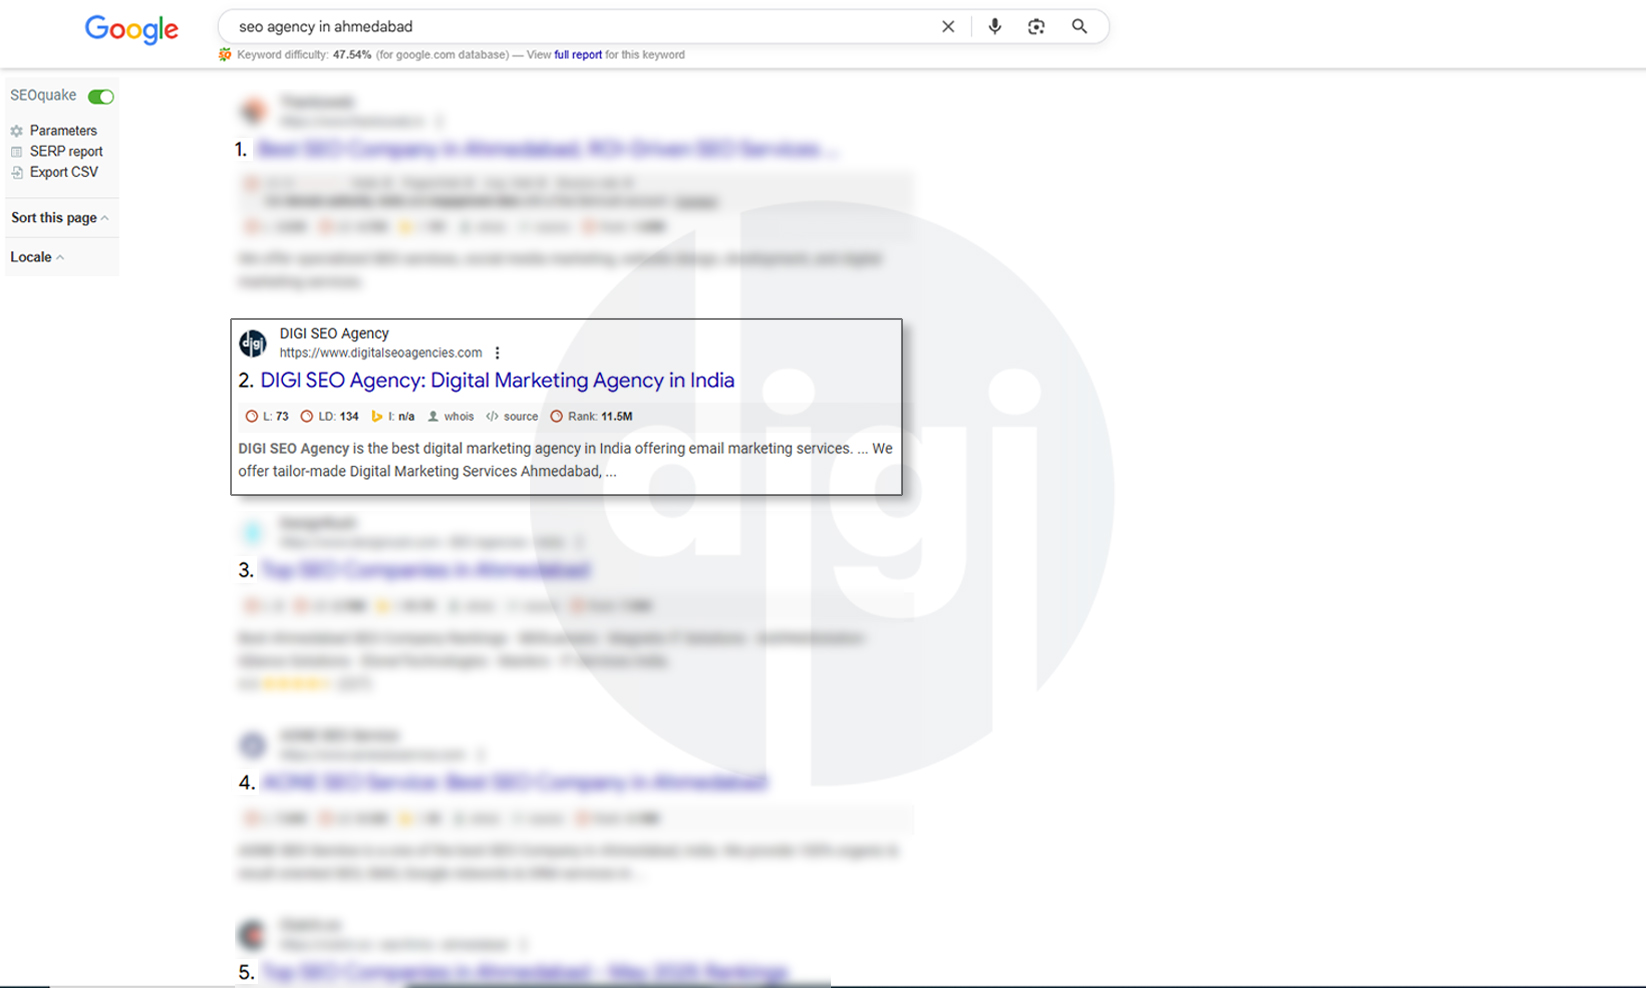Image resolution: width=1646 pixels, height=988 pixels.
Task: Click the Rank: 11.5M parameter
Action: 592,416
